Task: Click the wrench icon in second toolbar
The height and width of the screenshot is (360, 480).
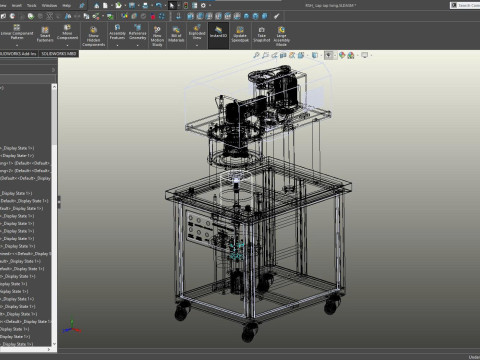Action: pos(276,16)
